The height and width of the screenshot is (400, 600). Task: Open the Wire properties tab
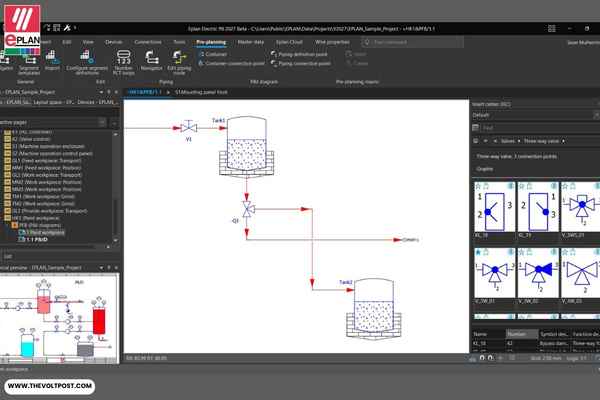tap(332, 42)
